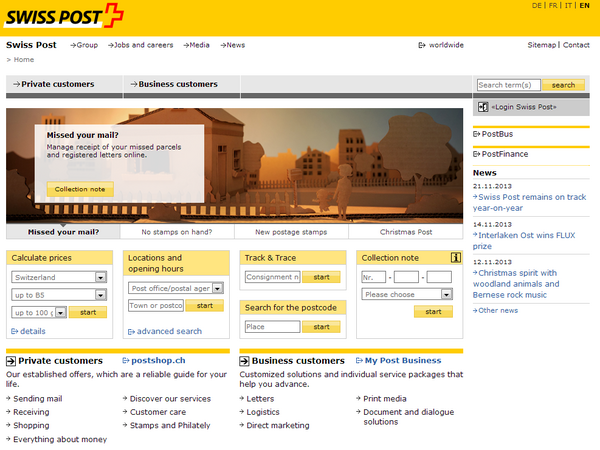Screen dimensions: 600x450
Task: Click start in Collection note box
Action: pos(433,311)
